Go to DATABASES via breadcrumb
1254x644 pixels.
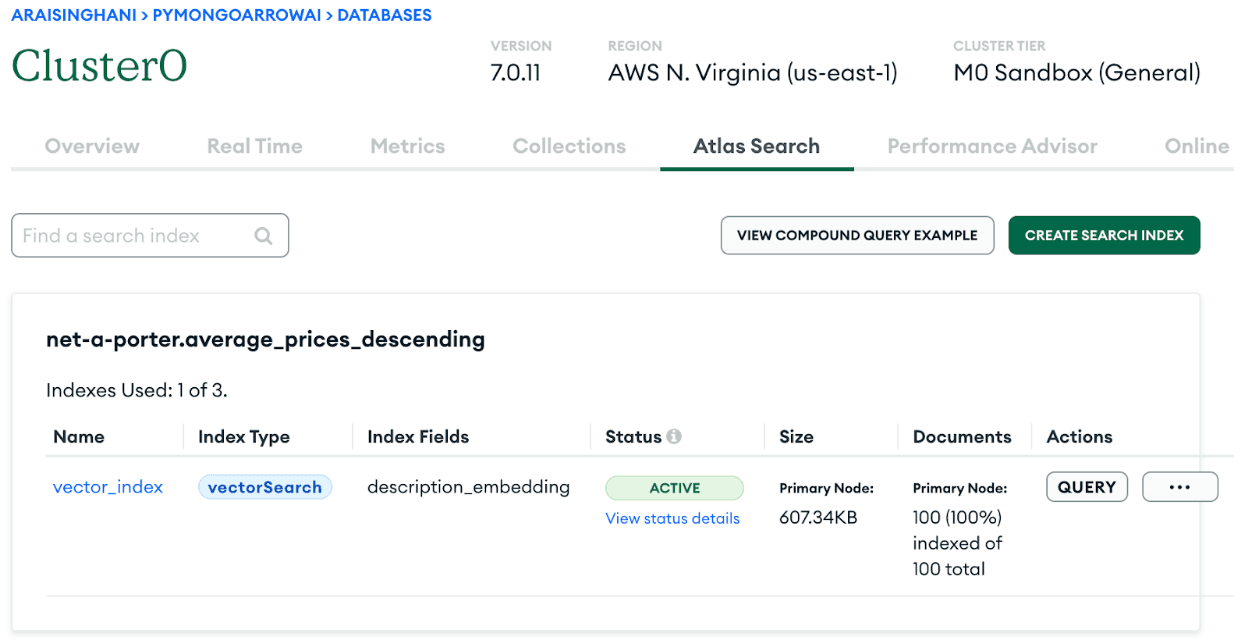[385, 14]
